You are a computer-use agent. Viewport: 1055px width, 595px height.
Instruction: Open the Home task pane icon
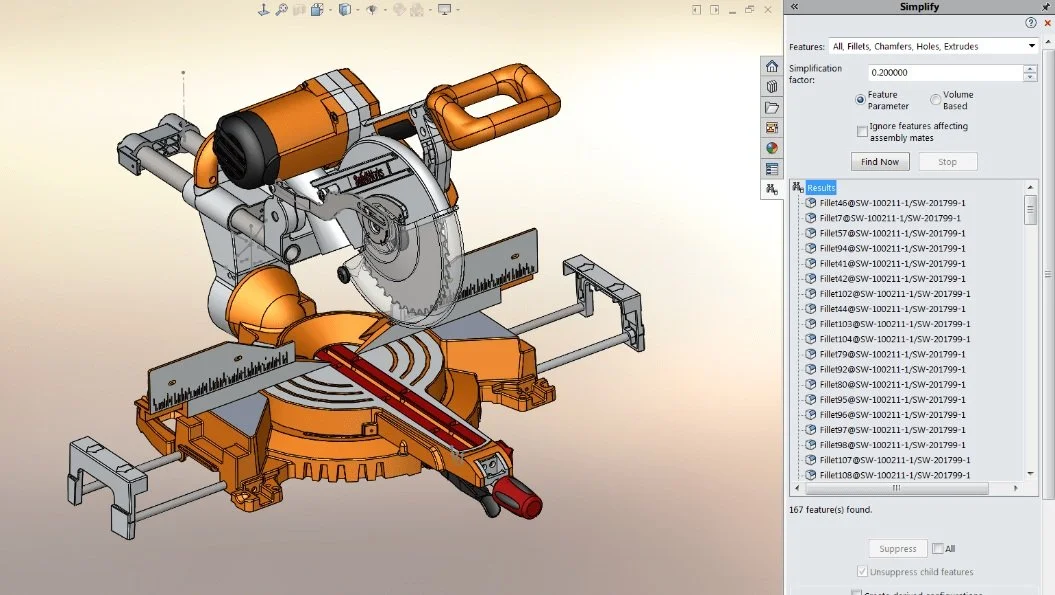770,66
